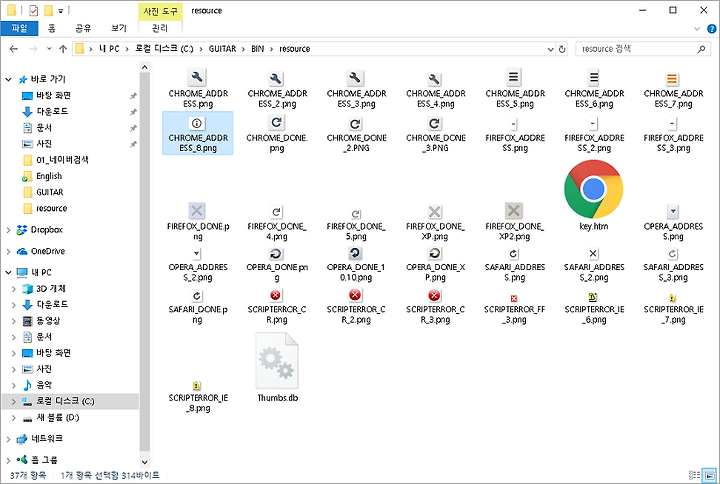This screenshot has width=720, height=484.
Task: Select the OPERA_DONE_10.10.png file
Action: [356, 264]
